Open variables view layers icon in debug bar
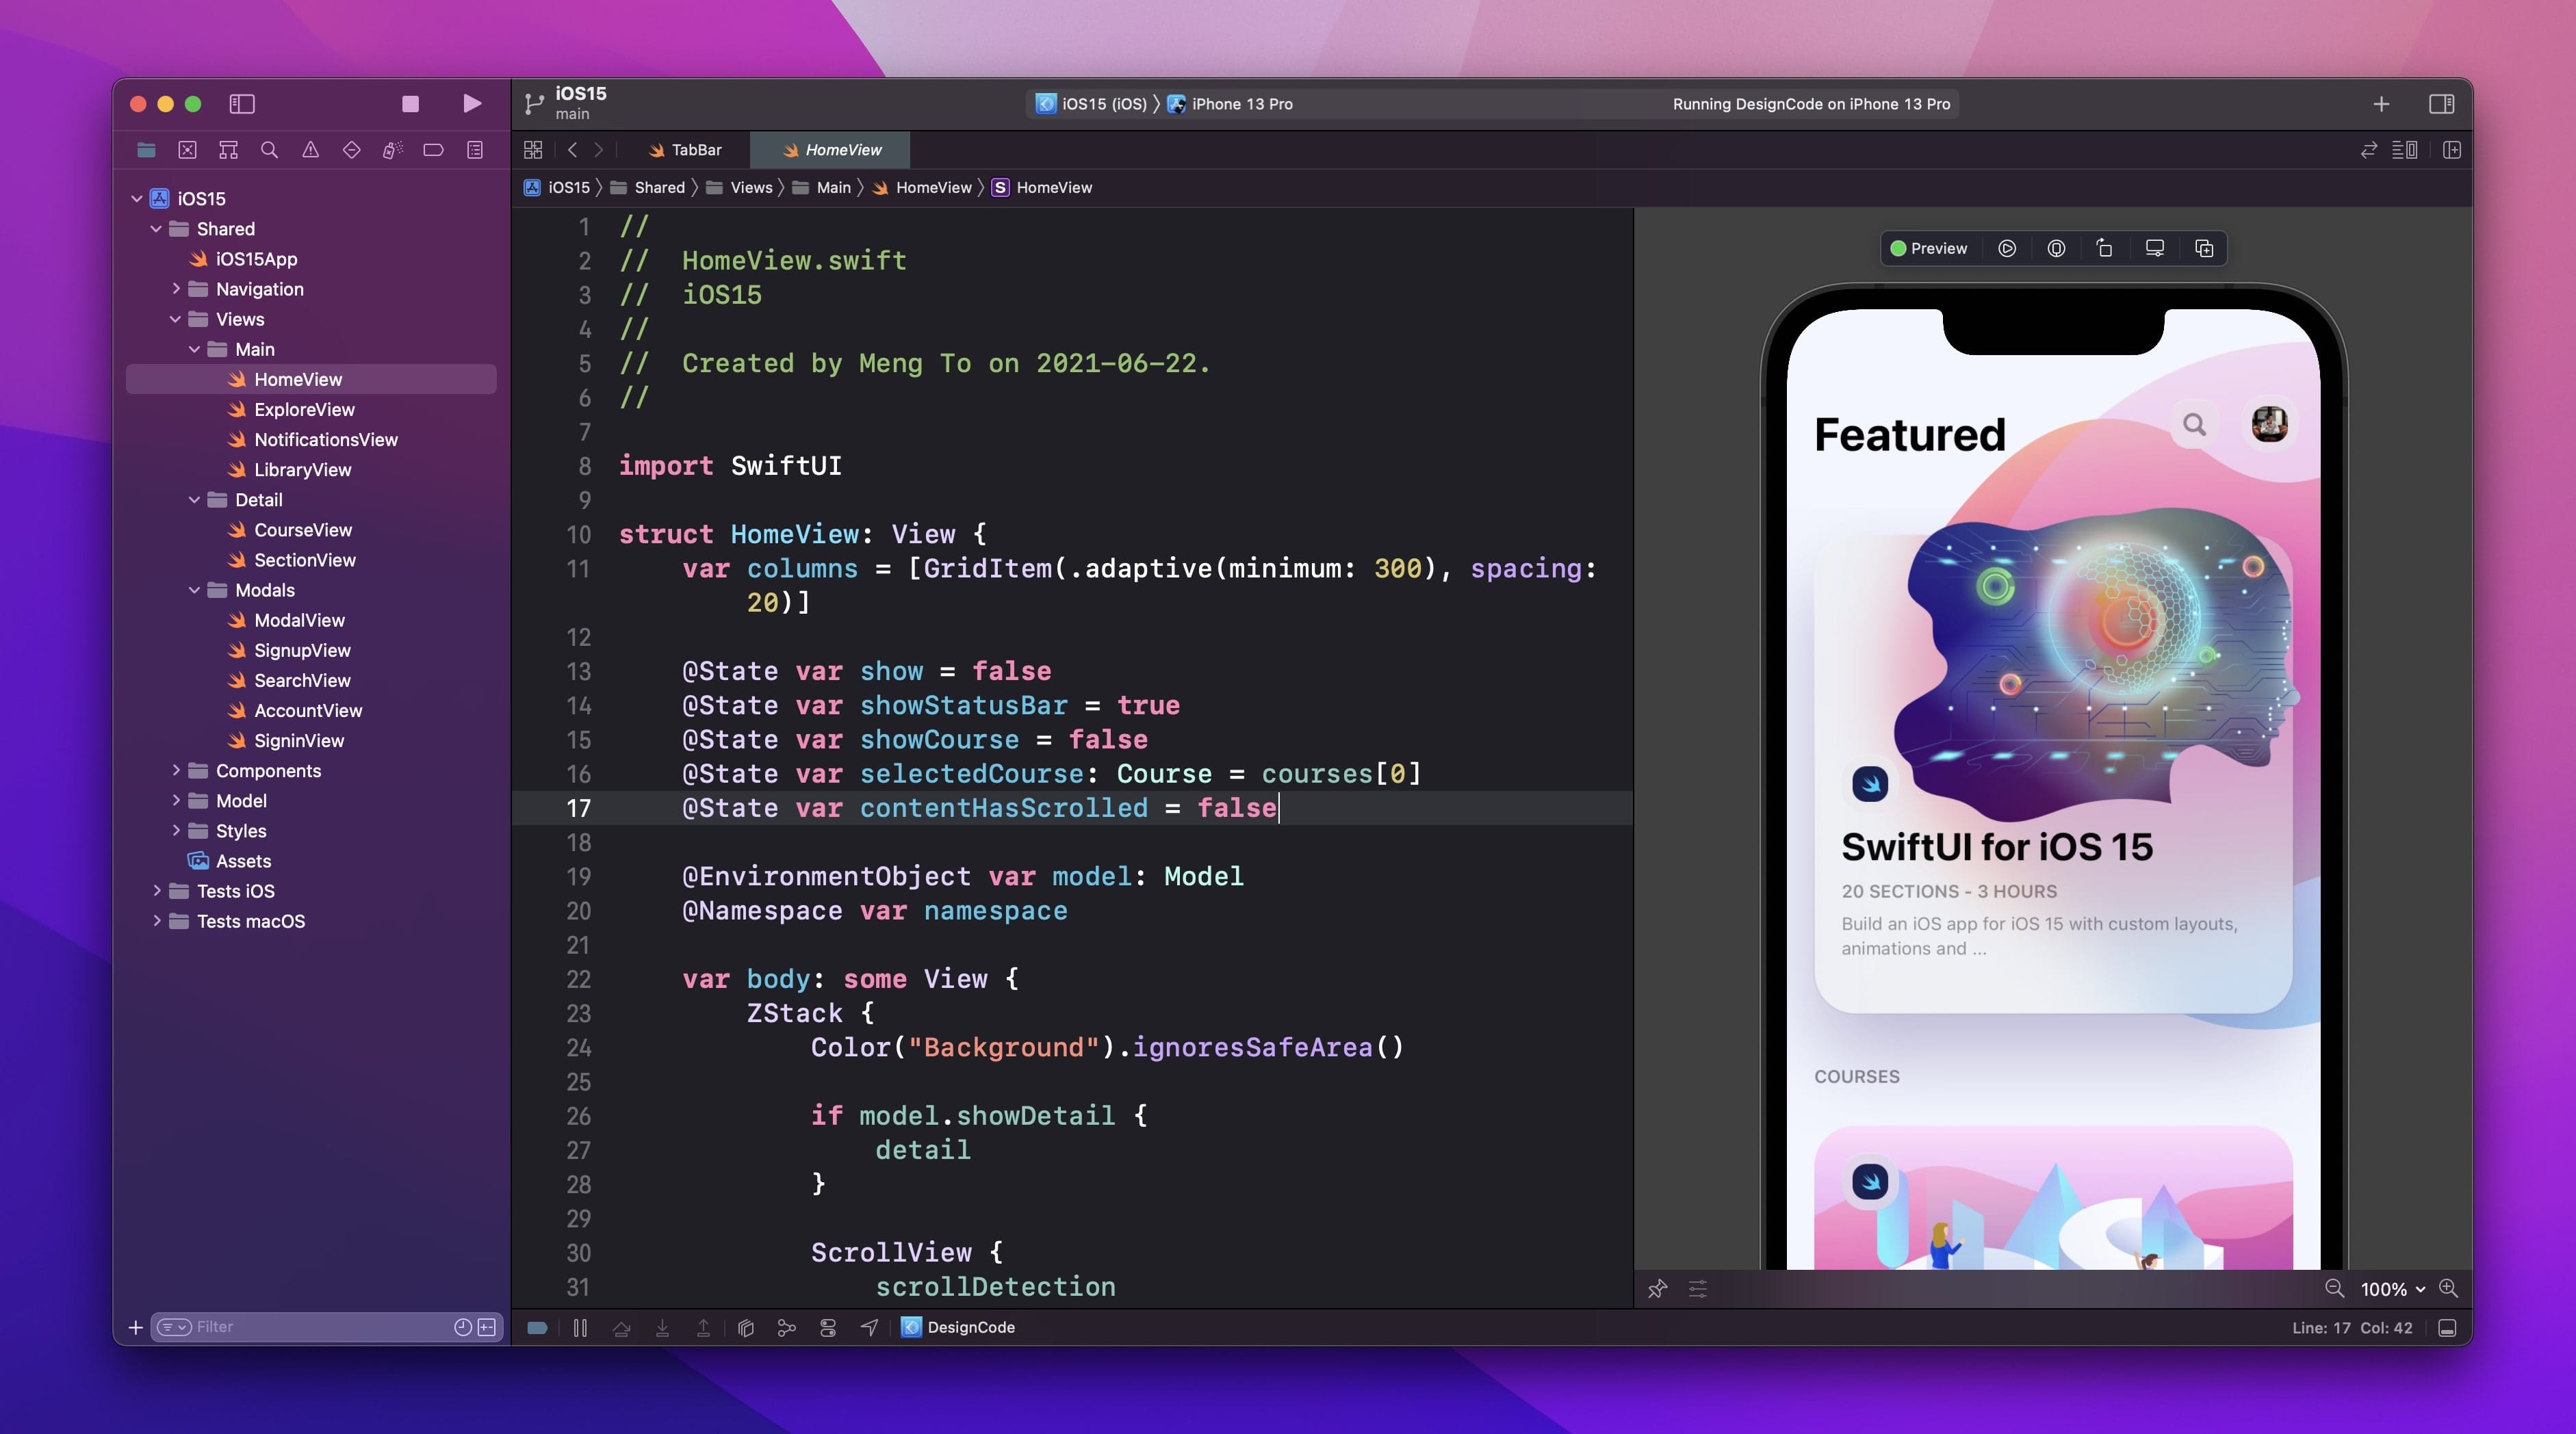The width and height of the screenshot is (2576, 1434). point(746,1327)
